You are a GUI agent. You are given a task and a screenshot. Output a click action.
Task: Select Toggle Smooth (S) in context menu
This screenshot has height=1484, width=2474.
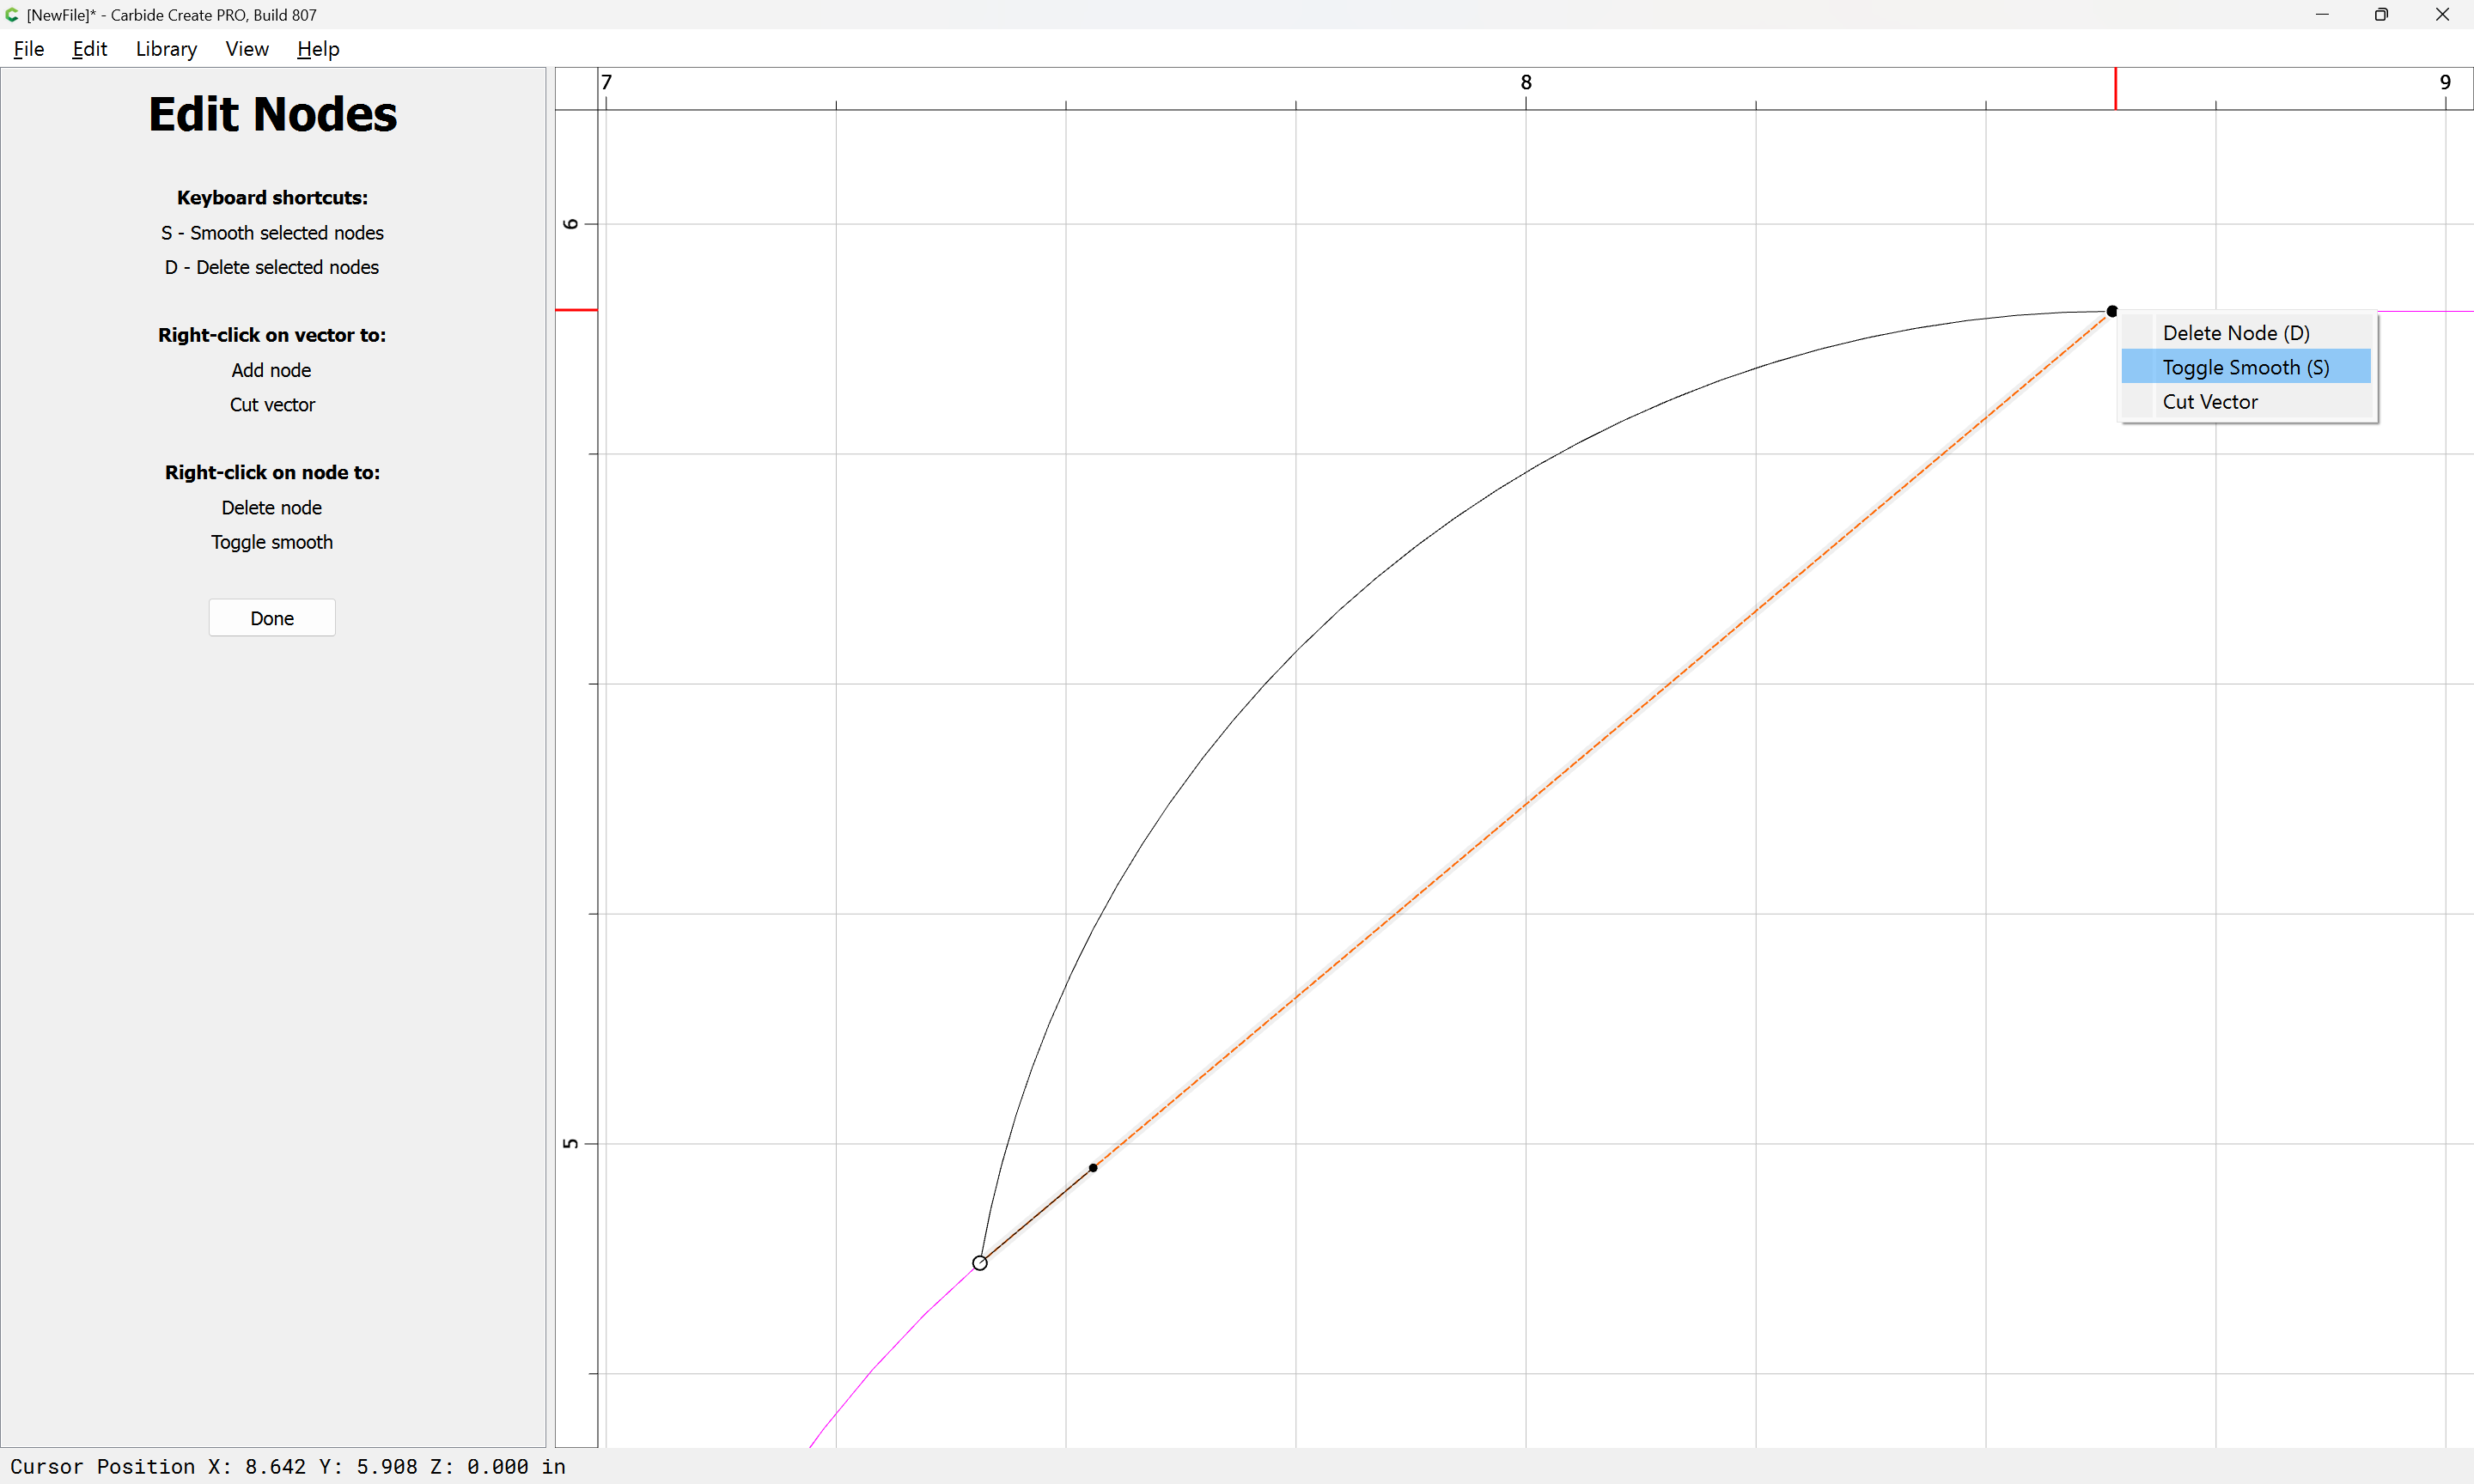(2245, 367)
